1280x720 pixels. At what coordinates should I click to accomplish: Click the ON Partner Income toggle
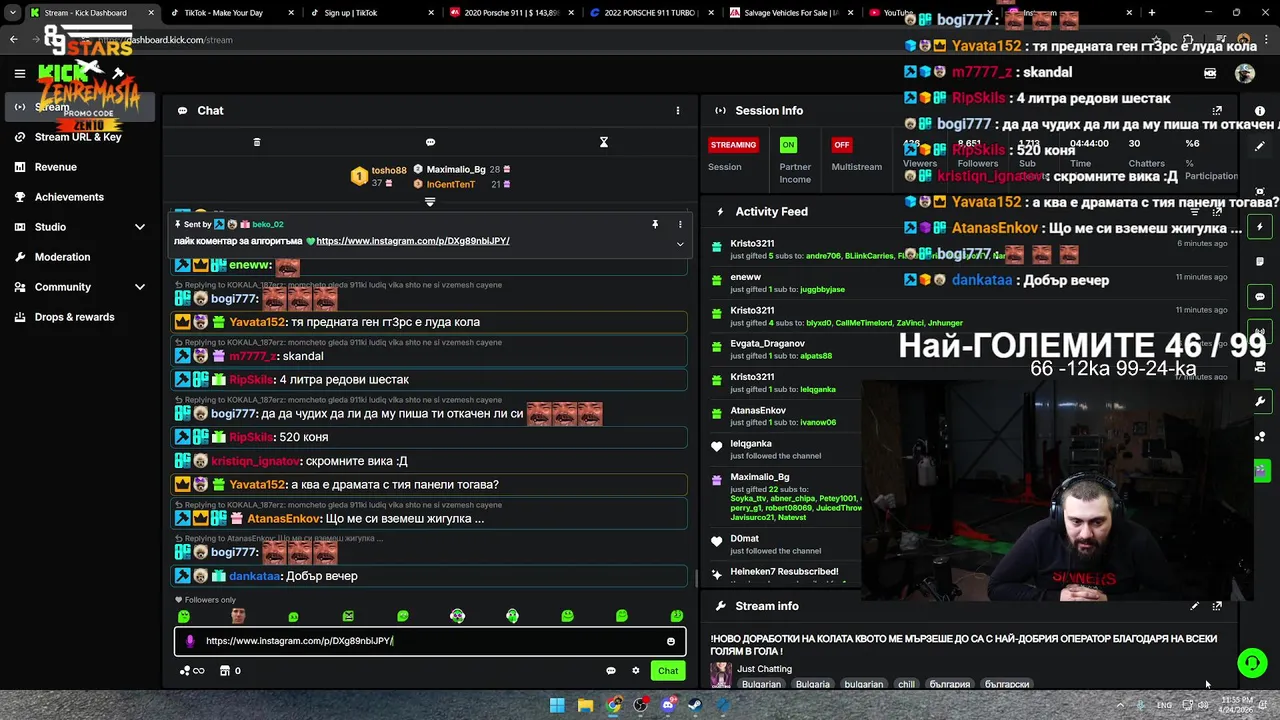[789, 145]
